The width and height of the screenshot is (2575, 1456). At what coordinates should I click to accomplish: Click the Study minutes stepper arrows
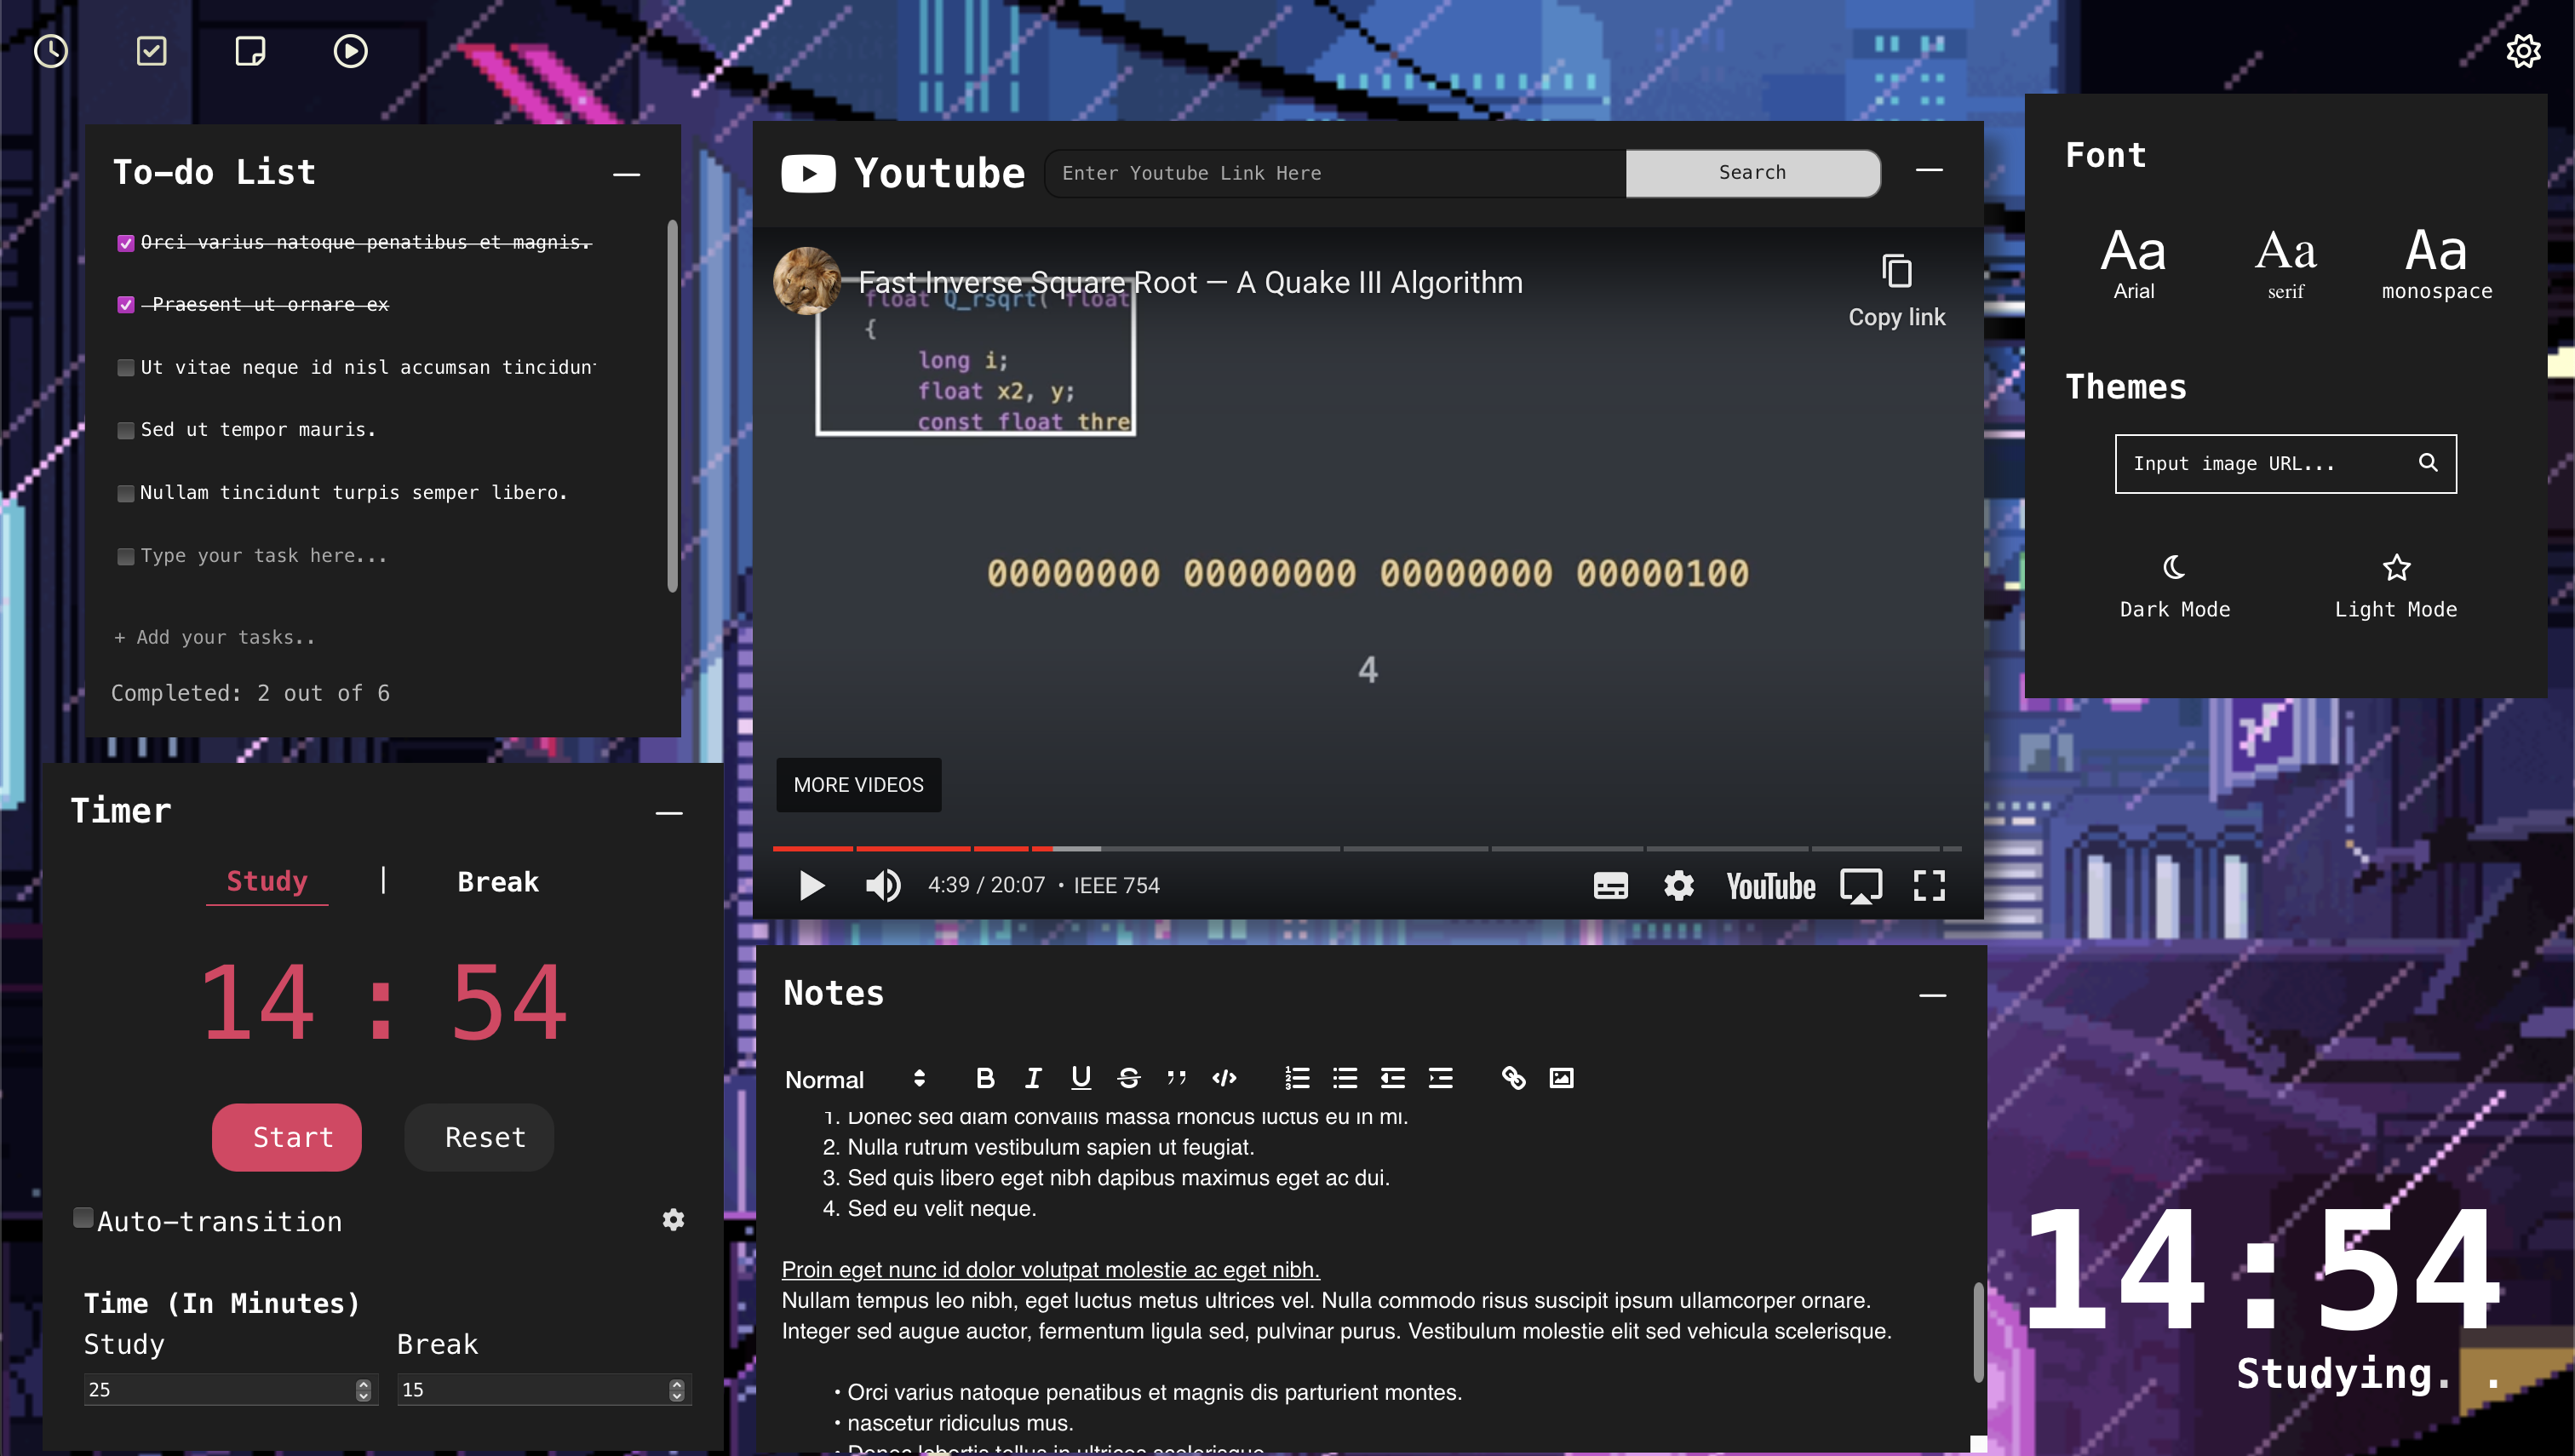(x=363, y=1390)
